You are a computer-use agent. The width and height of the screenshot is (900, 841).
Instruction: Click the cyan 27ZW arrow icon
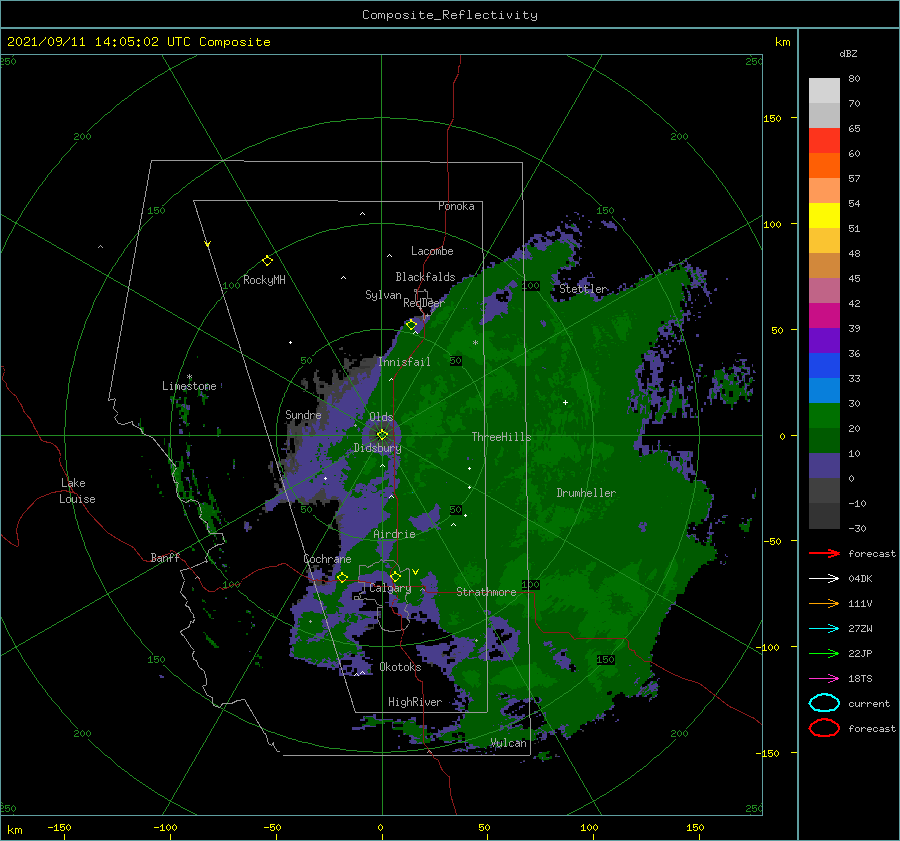pyautogui.click(x=824, y=629)
